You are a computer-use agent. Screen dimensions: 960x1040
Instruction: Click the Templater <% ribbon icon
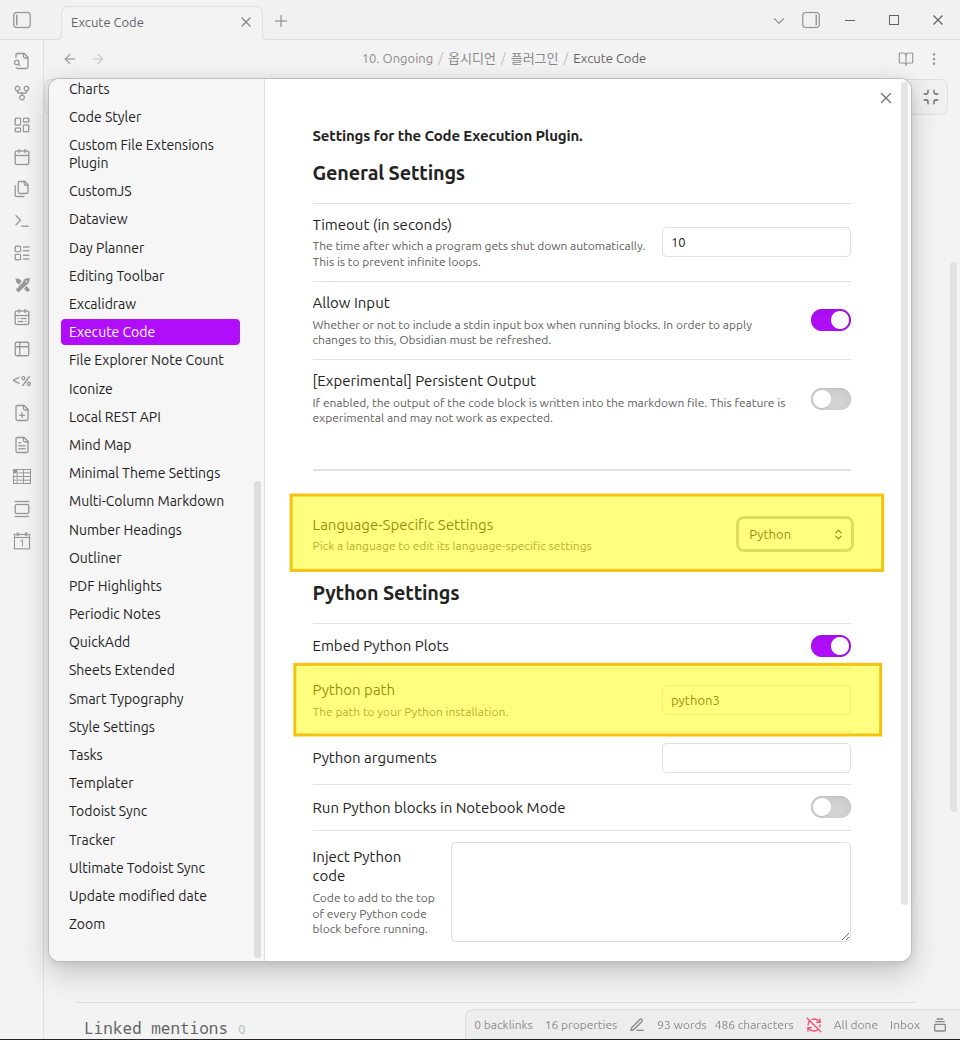pos(22,381)
